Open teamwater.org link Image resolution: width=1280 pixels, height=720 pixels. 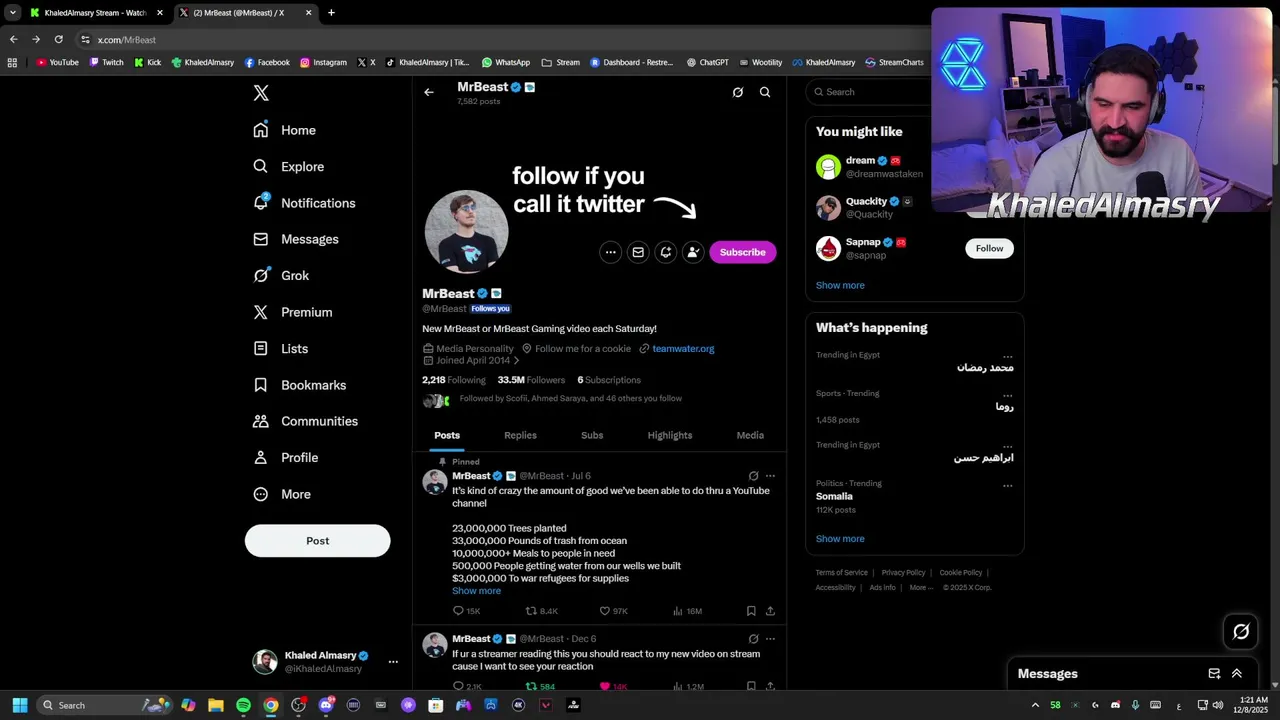[683, 349]
